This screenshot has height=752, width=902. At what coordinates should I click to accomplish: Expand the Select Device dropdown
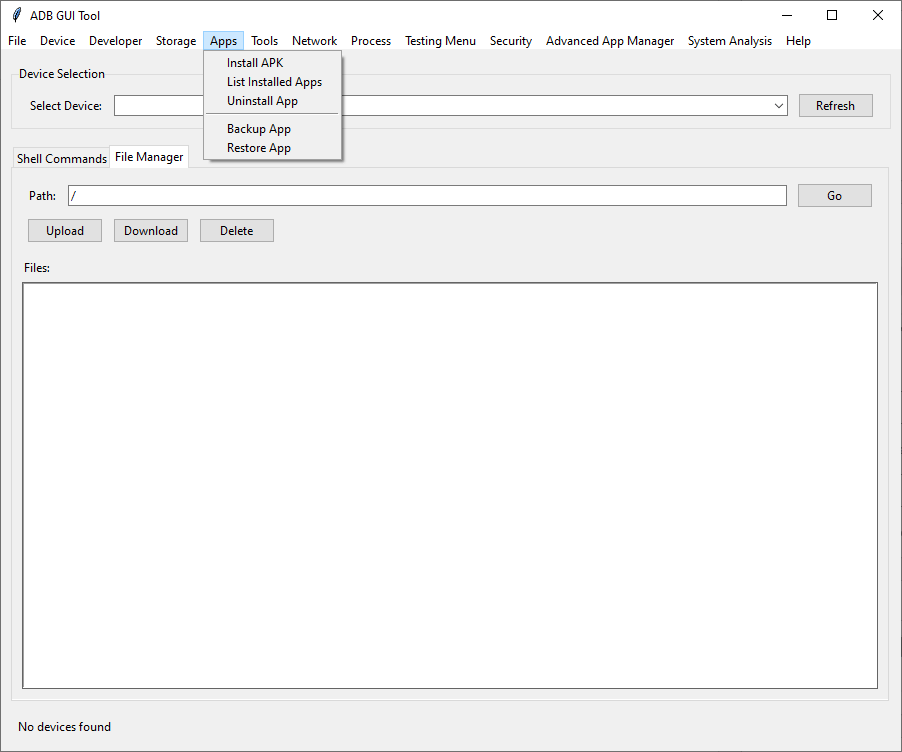(779, 105)
